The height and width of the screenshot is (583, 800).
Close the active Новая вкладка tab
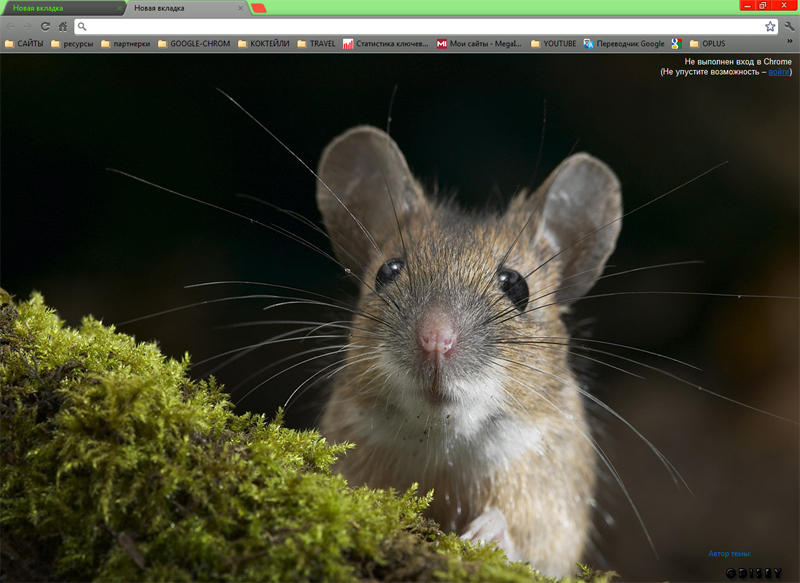coord(240,8)
